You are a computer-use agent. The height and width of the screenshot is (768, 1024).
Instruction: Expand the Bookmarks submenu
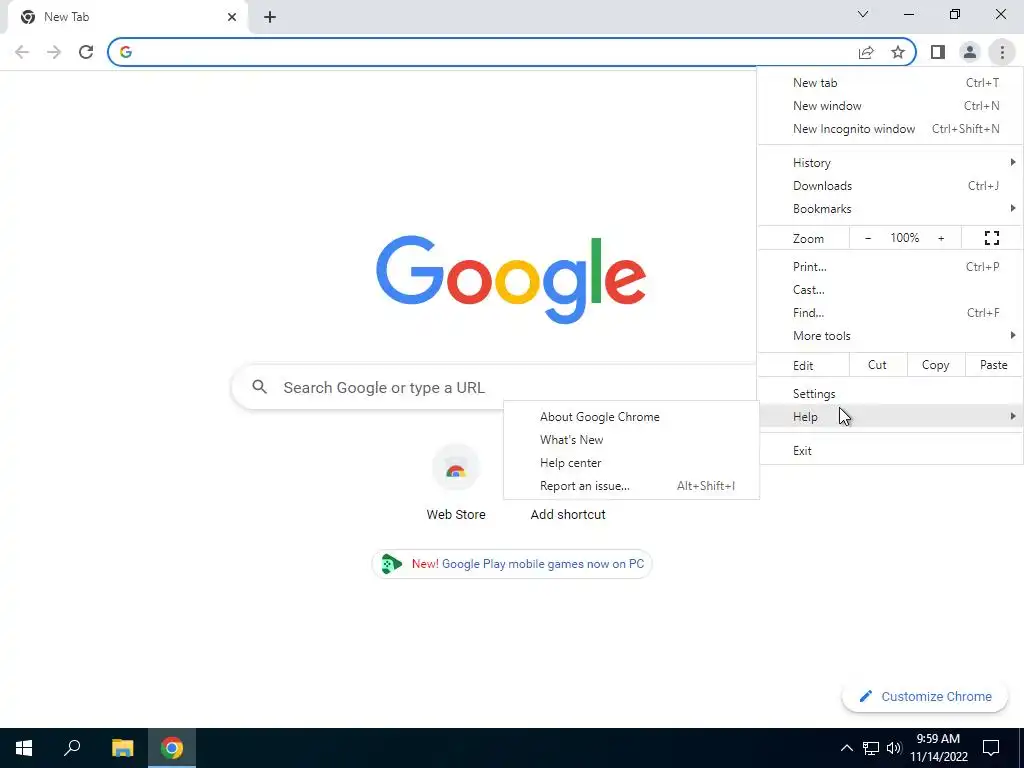click(x=891, y=209)
